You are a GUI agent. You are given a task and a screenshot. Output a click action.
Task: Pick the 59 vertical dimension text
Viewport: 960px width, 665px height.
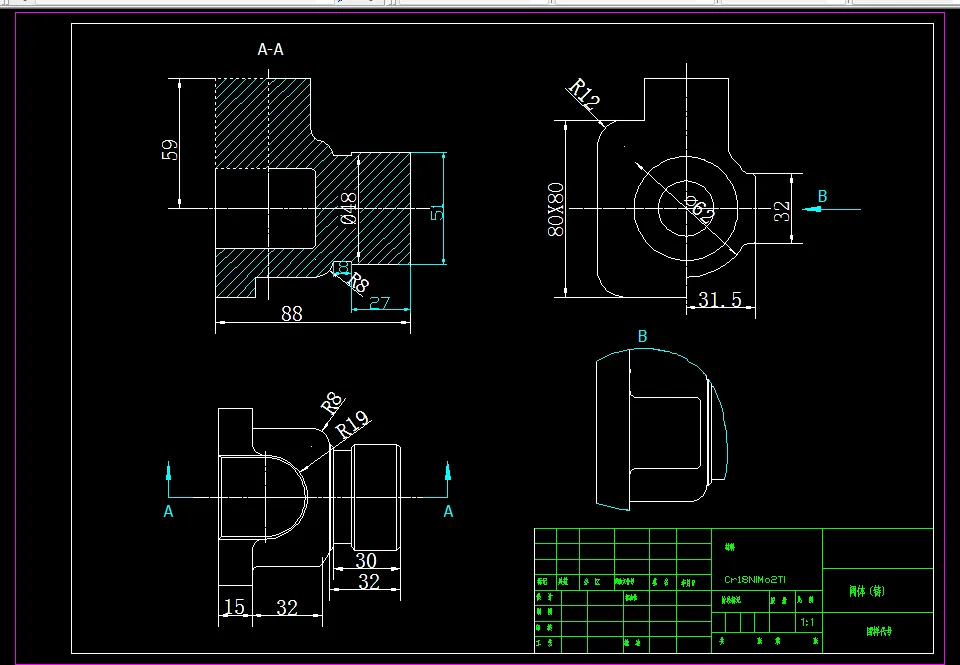click(x=170, y=150)
